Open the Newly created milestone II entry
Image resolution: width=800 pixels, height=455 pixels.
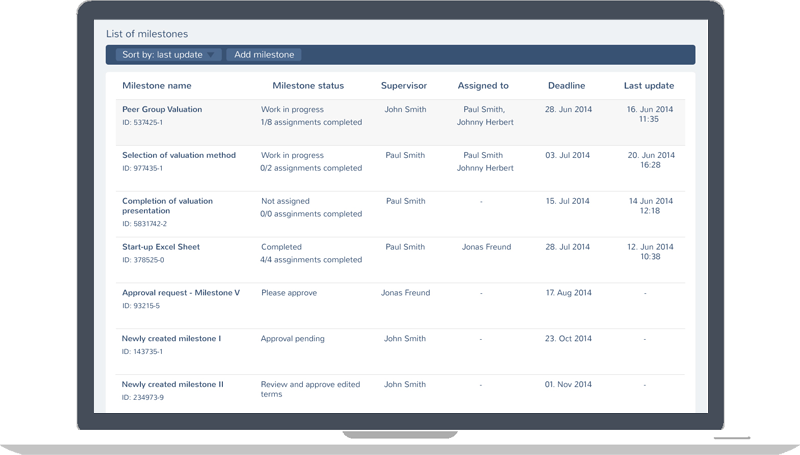click(x=172, y=384)
